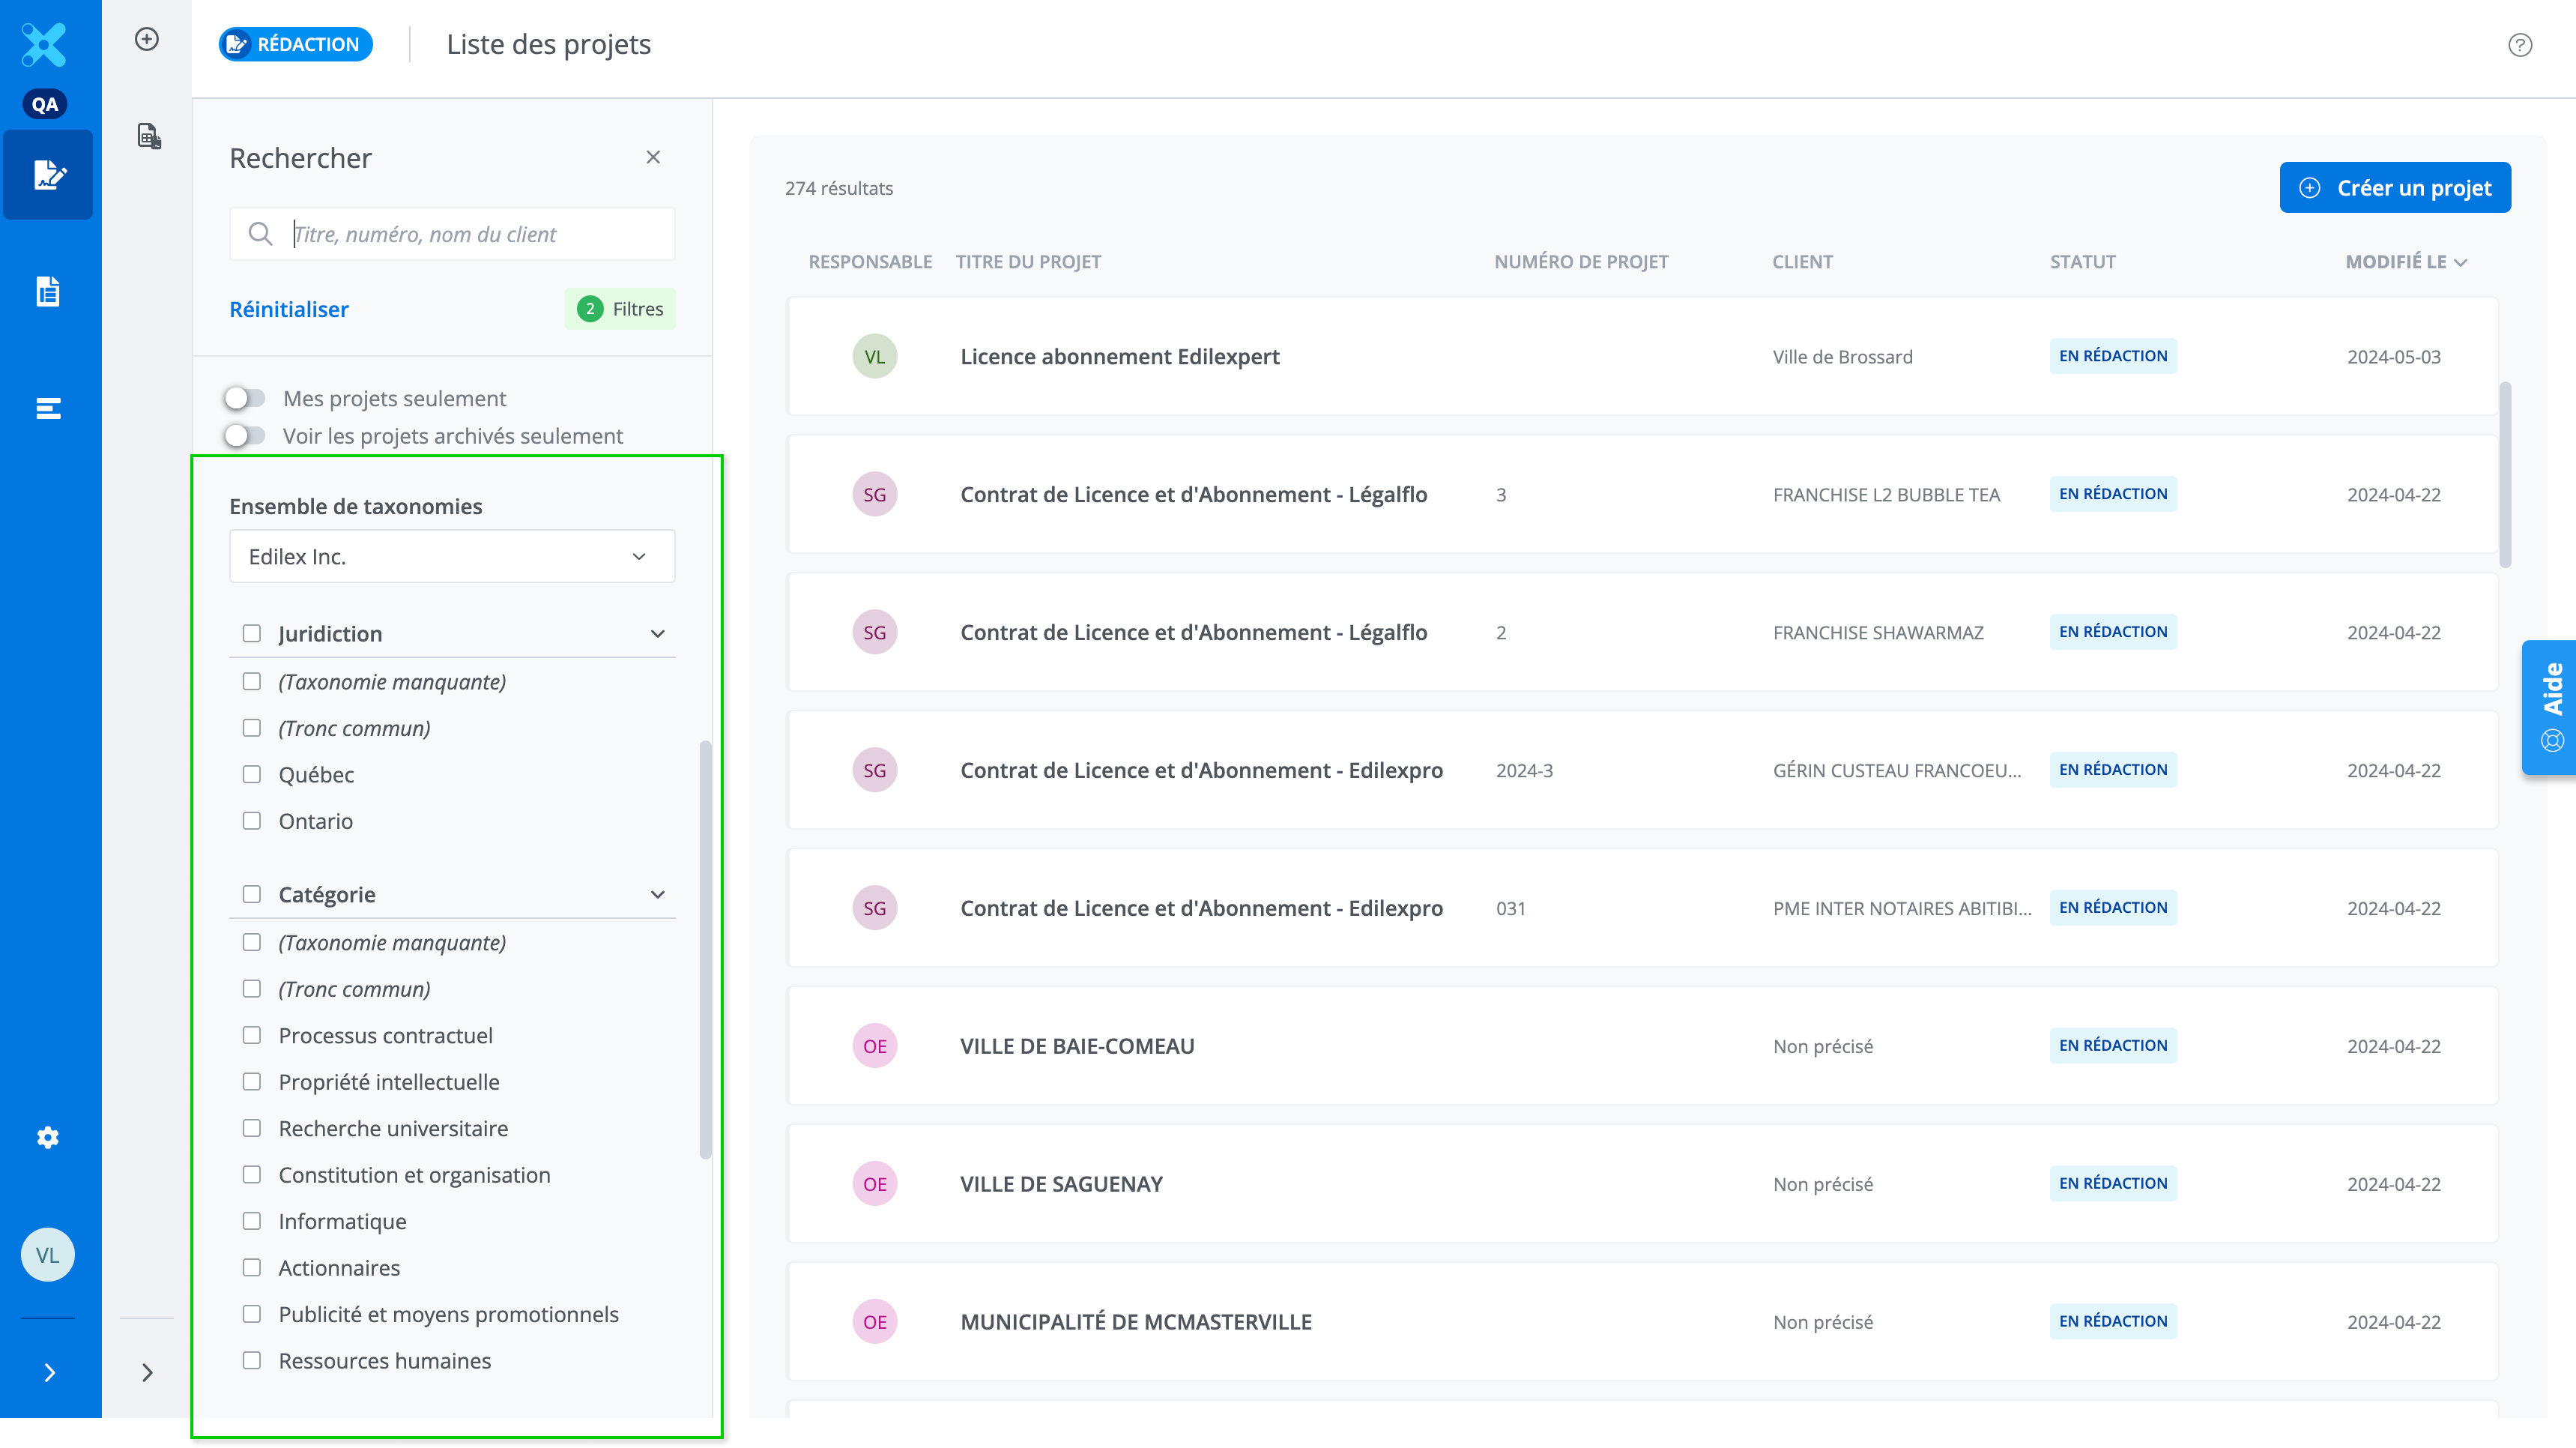Click the settings gear icon
This screenshot has height=1448, width=2576.
tap(48, 1137)
